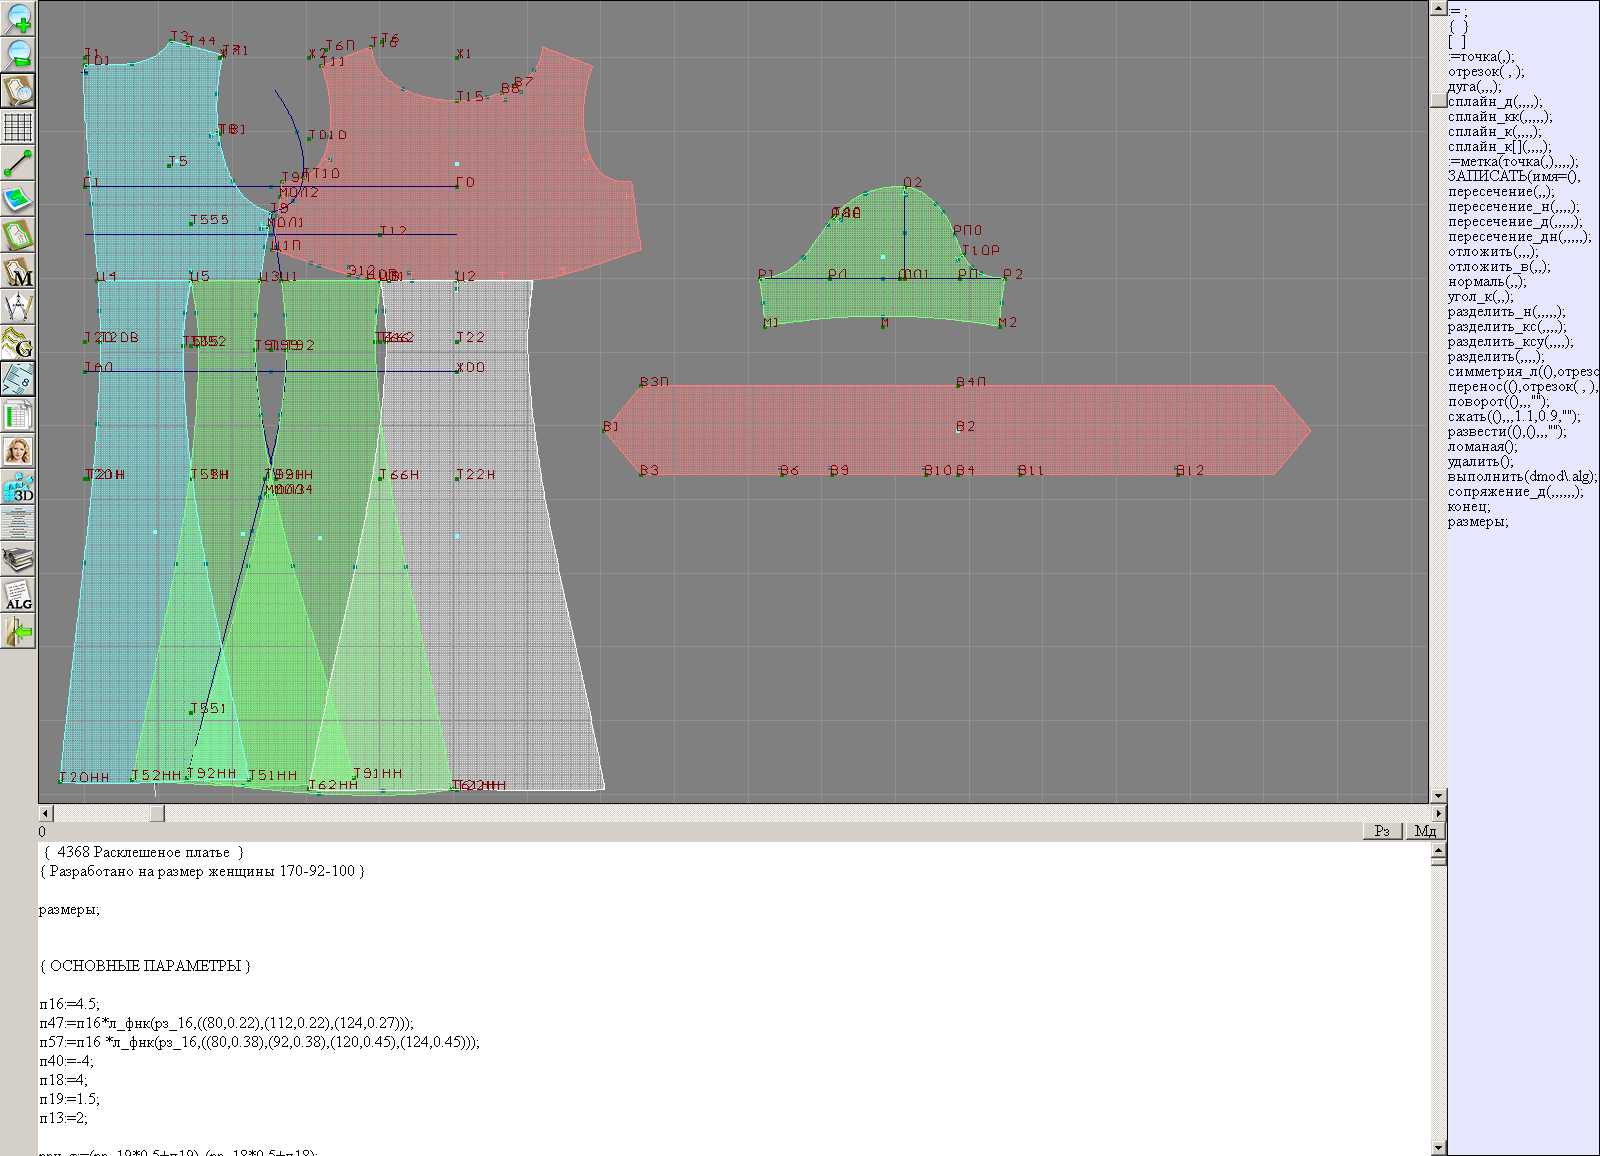
Task: Click the zoom in magnifier icon
Action: tap(18, 18)
